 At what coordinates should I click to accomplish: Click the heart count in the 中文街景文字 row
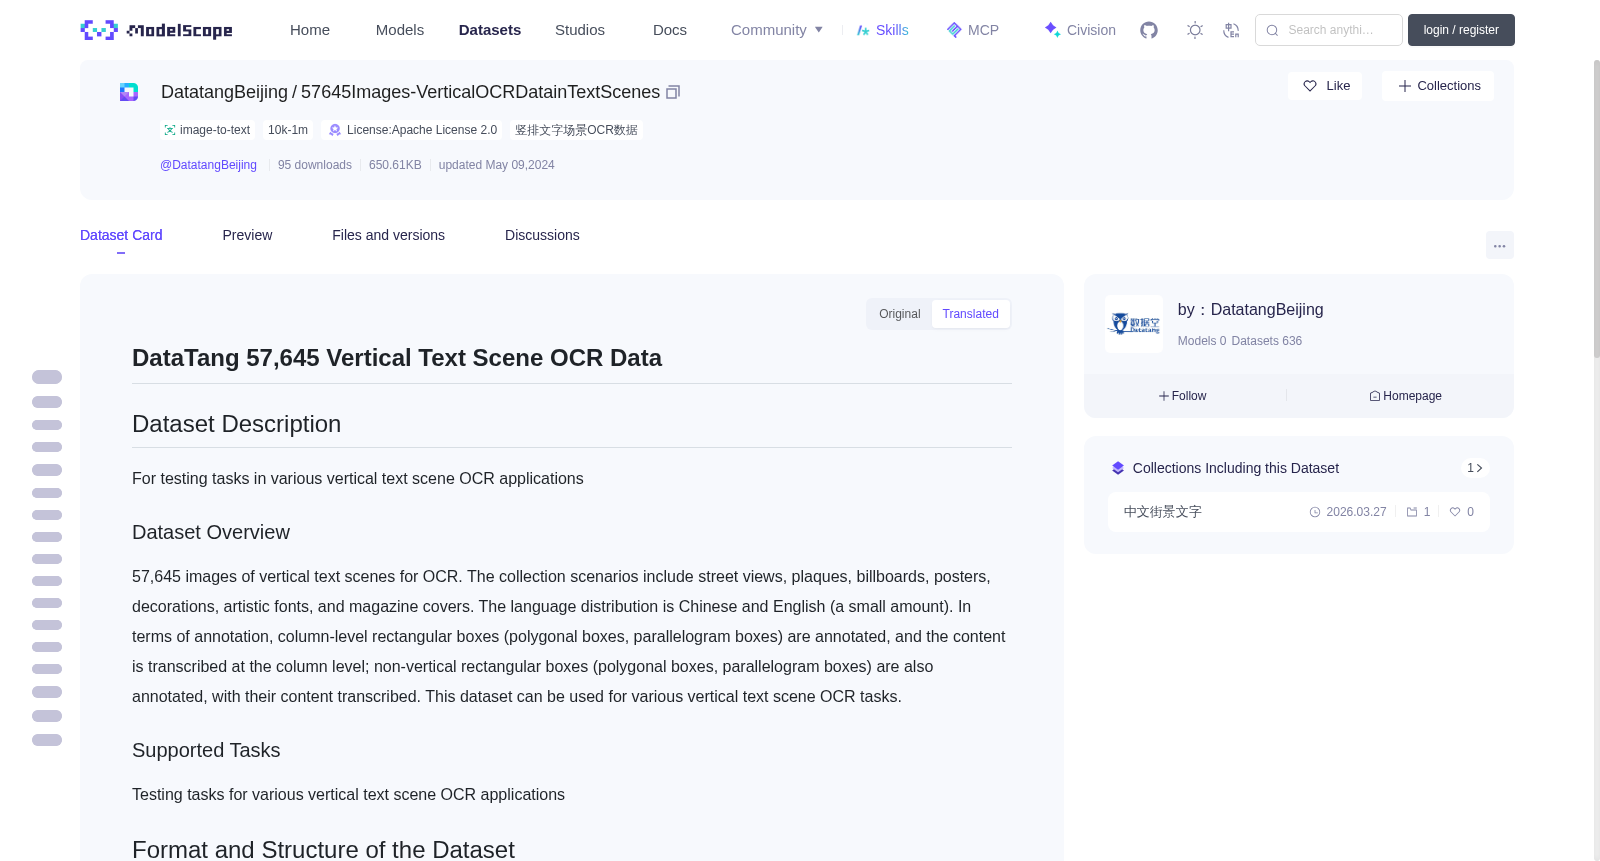(x=1462, y=512)
